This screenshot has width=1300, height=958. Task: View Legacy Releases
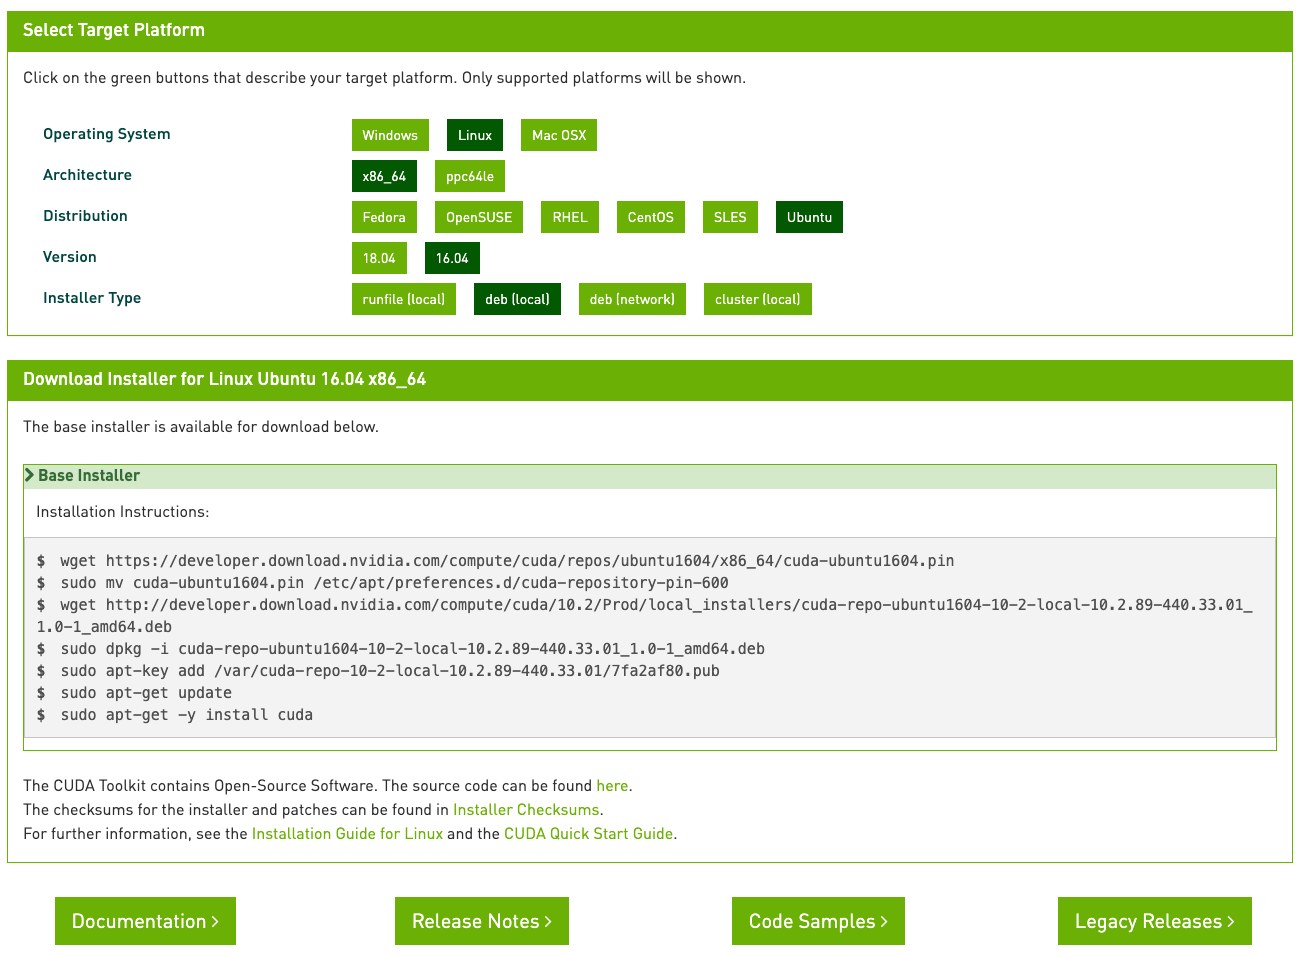pyautogui.click(x=1155, y=921)
